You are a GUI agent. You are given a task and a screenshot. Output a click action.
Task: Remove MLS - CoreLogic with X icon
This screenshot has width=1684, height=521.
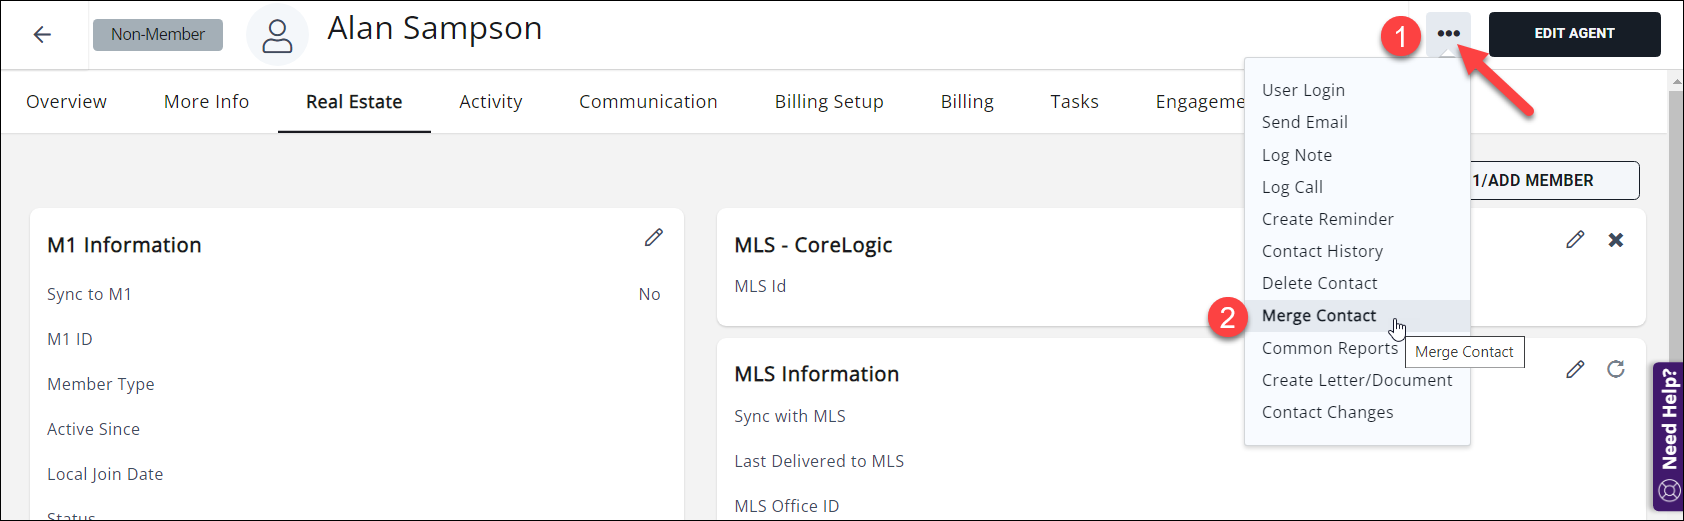pyautogui.click(x=1616, y=240)
